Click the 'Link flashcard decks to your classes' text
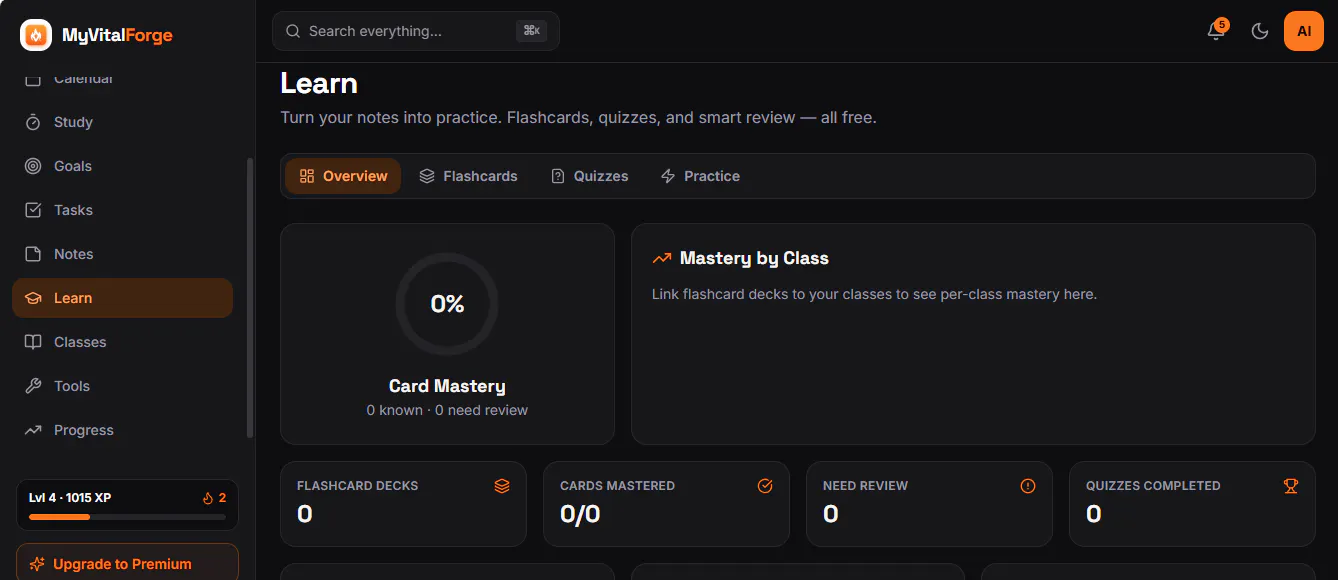1338x580 pixels. pos(874,294)
